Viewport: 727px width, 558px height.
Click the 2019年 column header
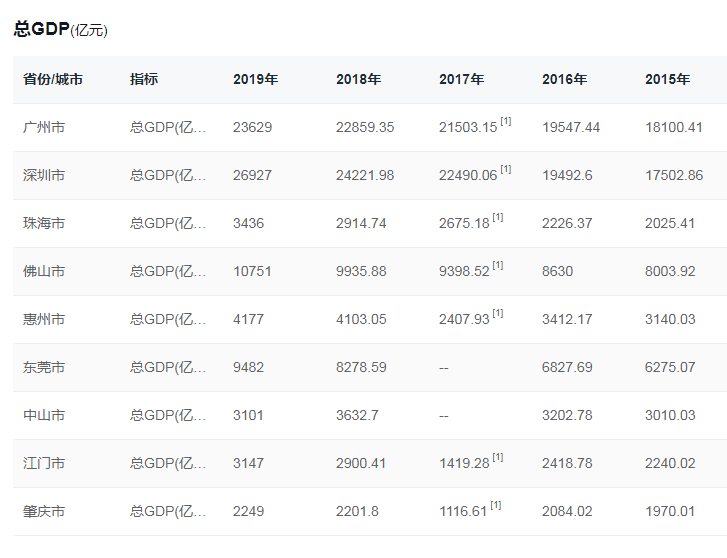(x=255, y=79)
